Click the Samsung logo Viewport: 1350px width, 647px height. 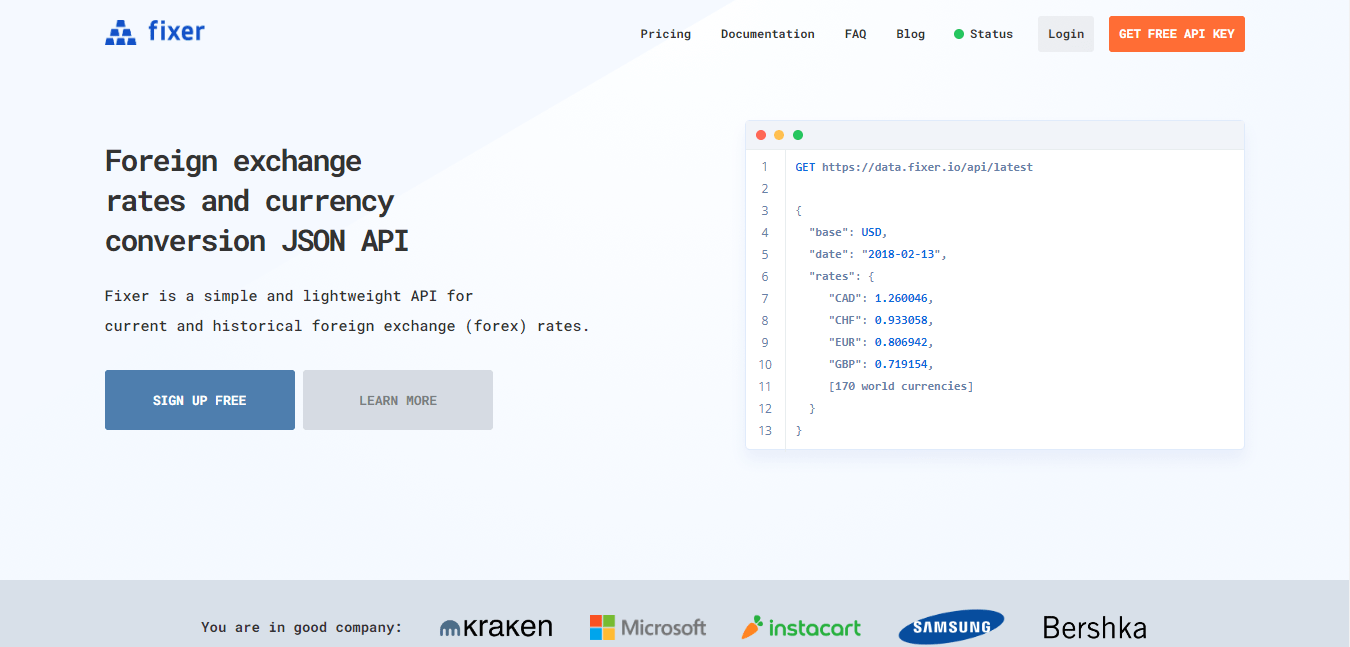pyautogui.click(x=951, y=627)
